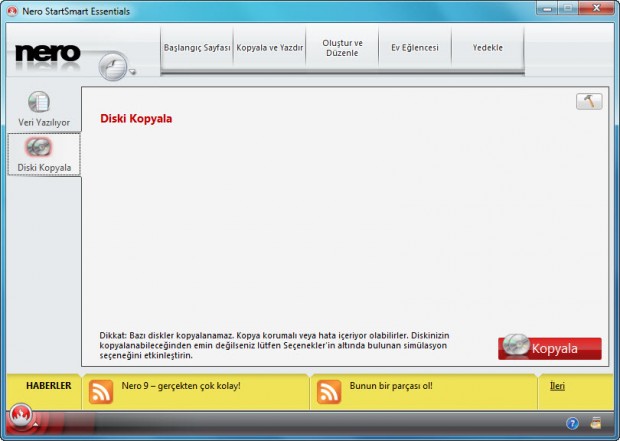Viewport: 620px width, 441px height.
Task: Close the Nero StartSmart Essentials window
Action: pyautogui.click(x=596, y=8)
